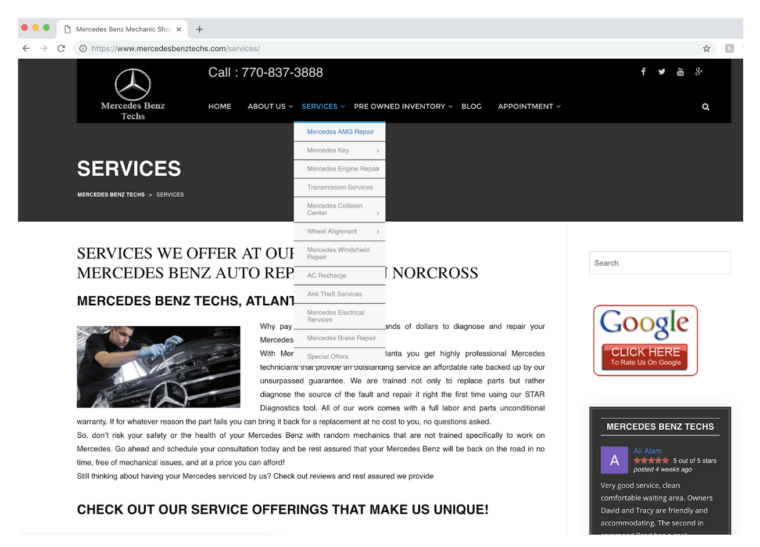Screen dimensions: 760x547
Task: Click the five-star rating in review
Action: [651, 460]
